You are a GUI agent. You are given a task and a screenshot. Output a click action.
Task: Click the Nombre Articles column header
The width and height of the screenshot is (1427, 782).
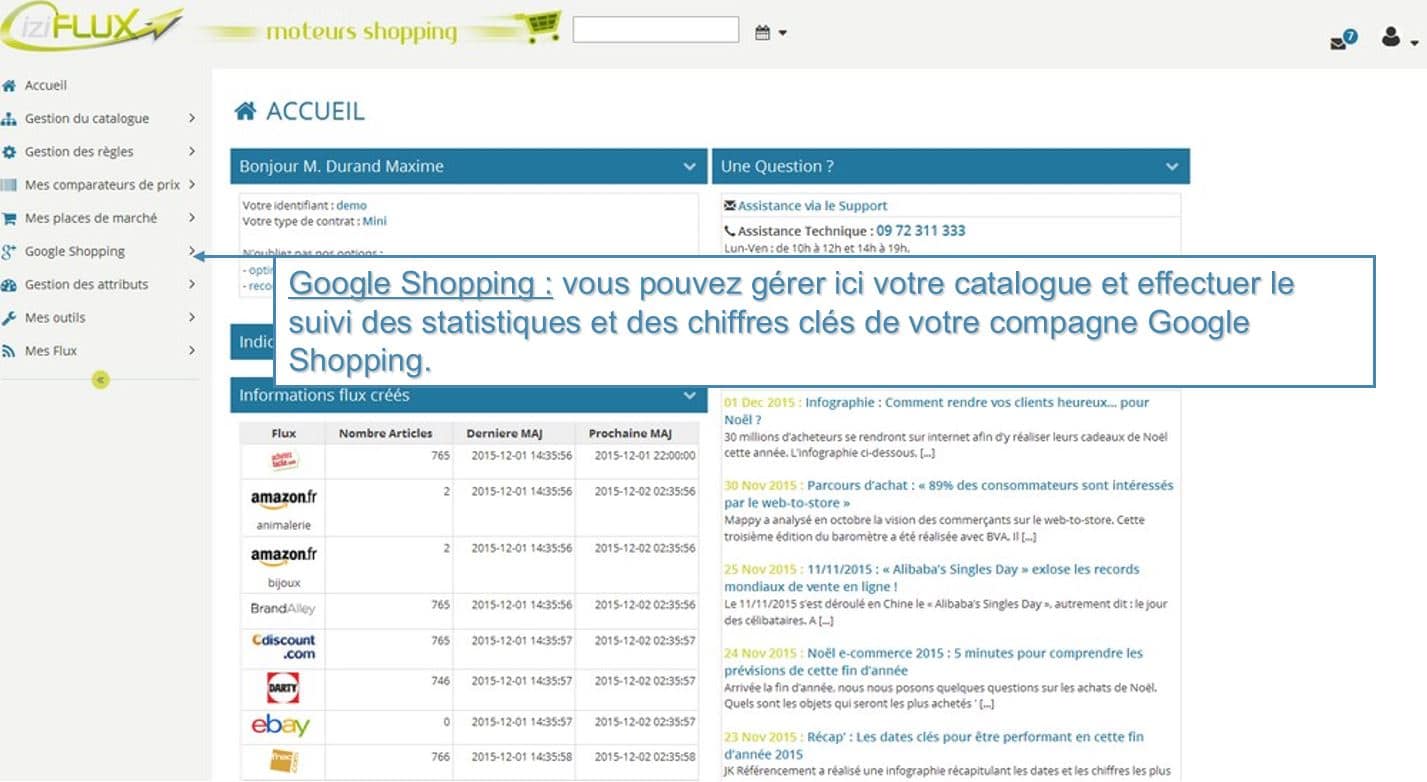click(x=386, y=433)
